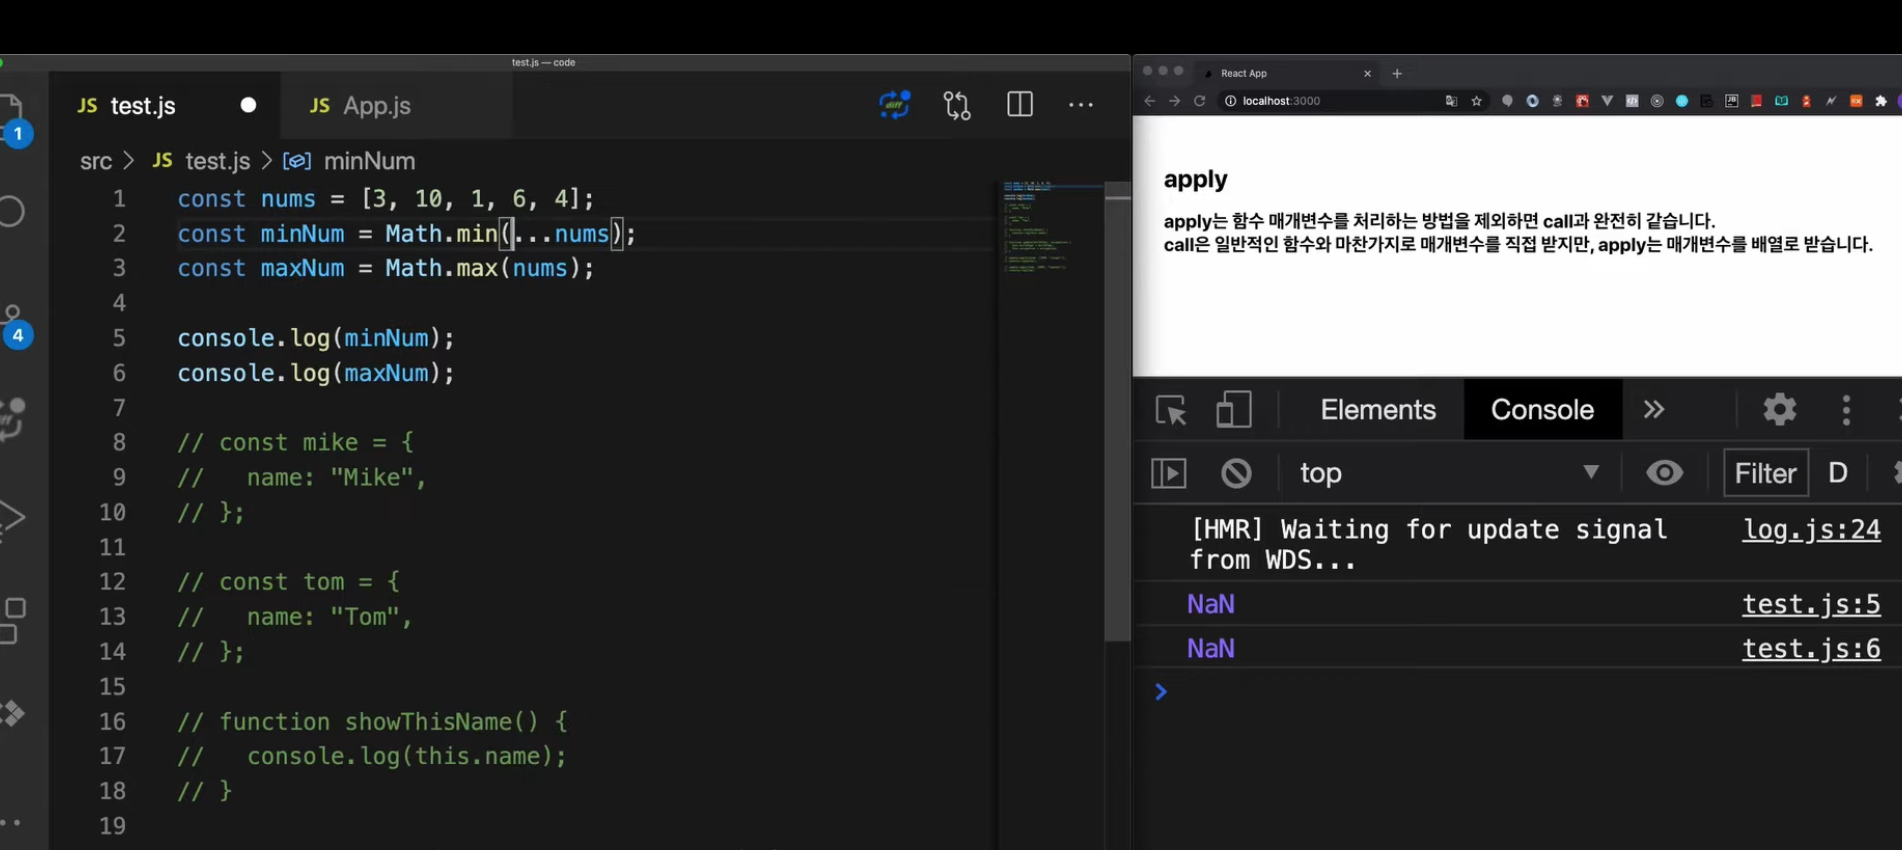The width and height of the screenshot is (1902, 850).
Task: Show more DevTools tabs
Action: pos(1654,410)
